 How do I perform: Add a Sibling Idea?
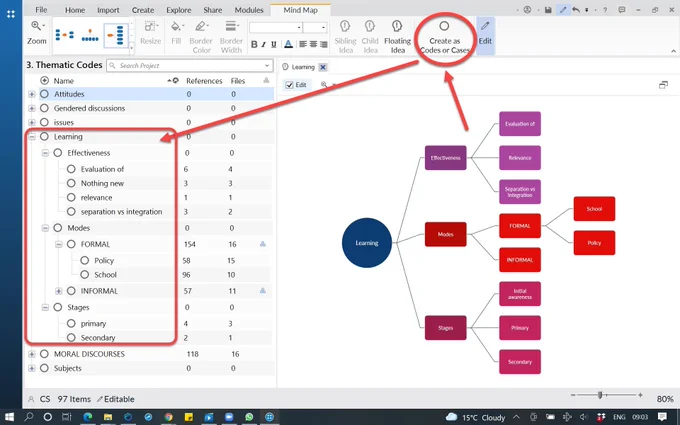345,36
